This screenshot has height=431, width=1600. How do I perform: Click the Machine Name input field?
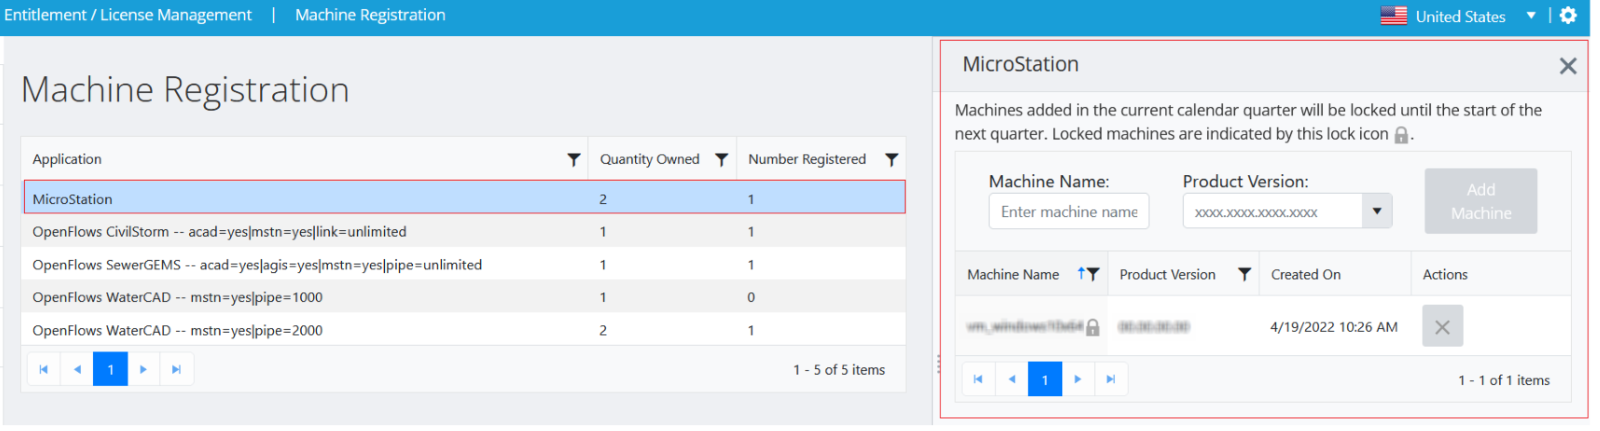pyautogui.click(x=1068, y=212)
